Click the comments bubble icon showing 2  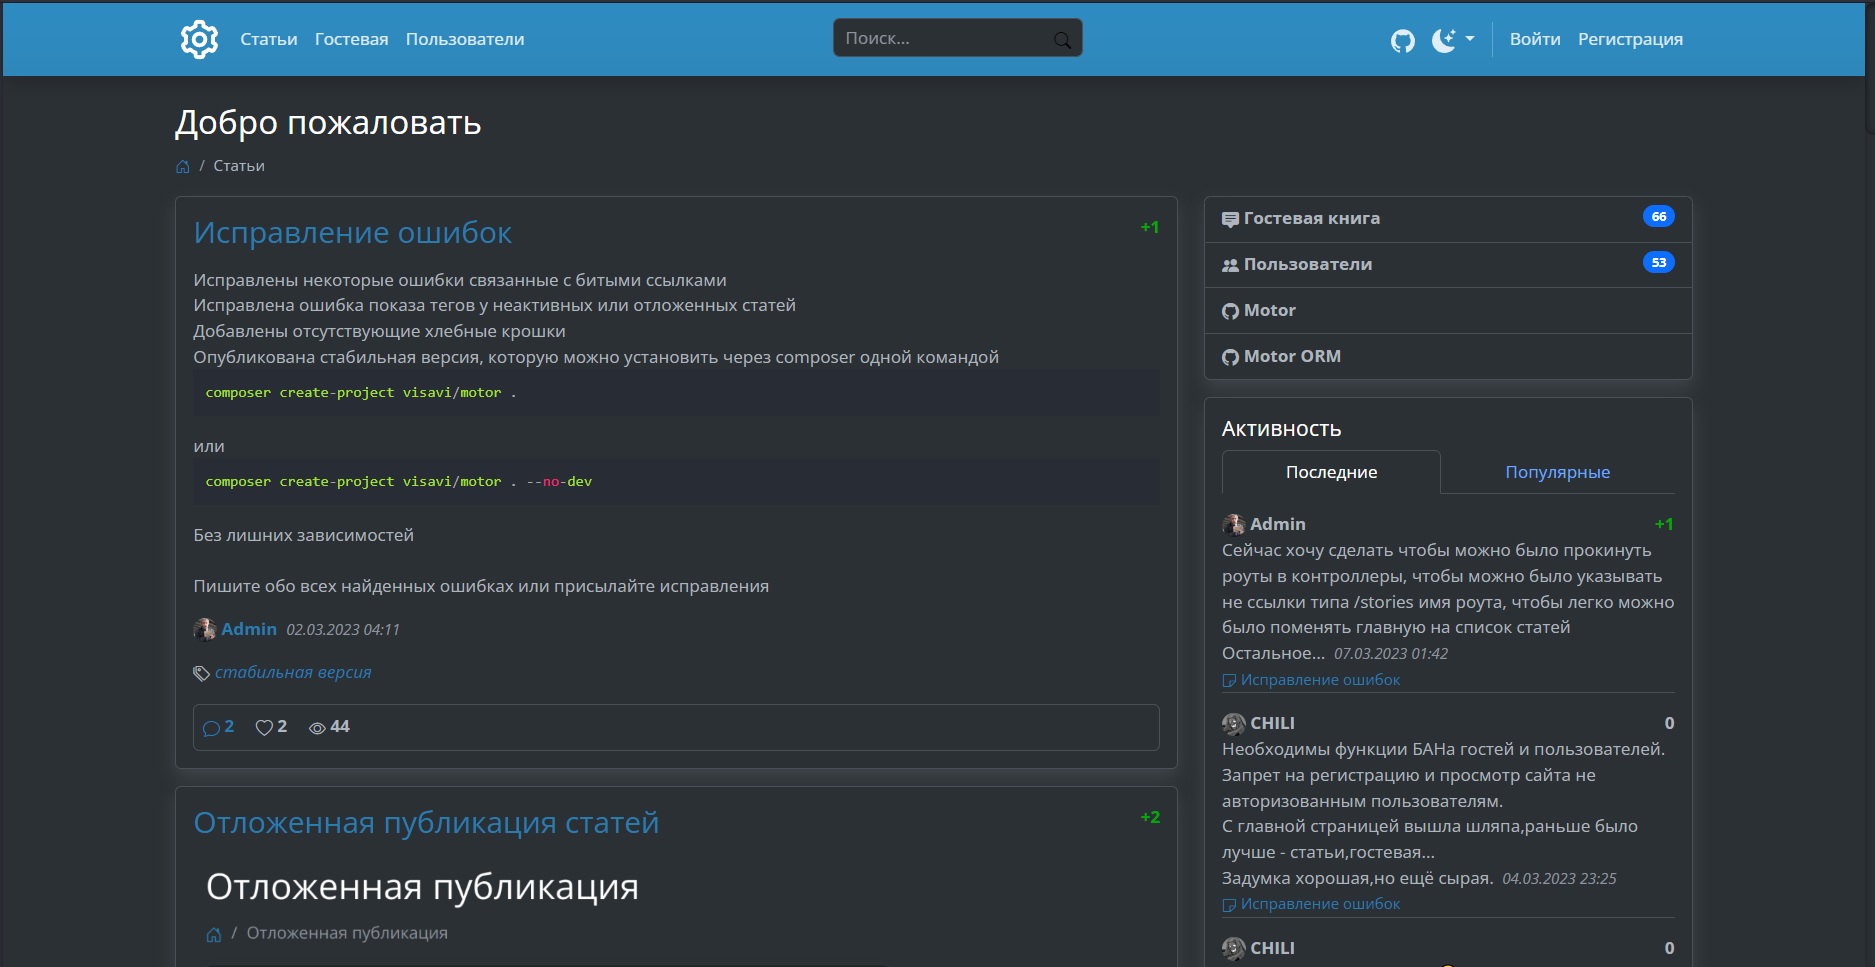[x=211, y=728]
